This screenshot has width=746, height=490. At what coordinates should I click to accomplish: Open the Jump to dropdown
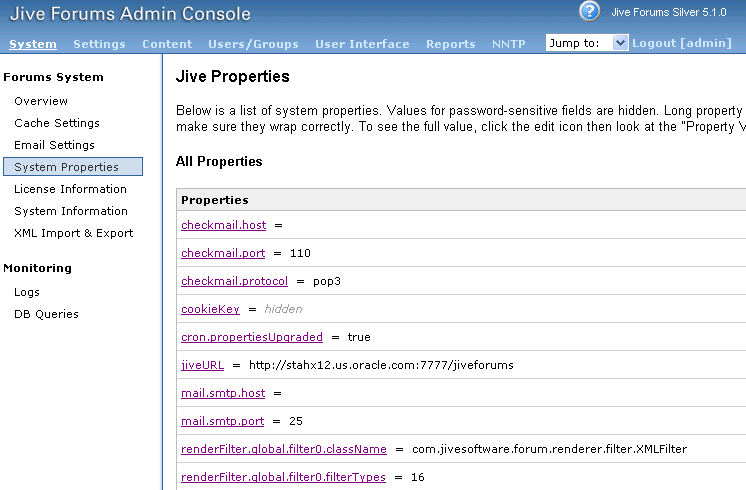[x=587, y=43]
